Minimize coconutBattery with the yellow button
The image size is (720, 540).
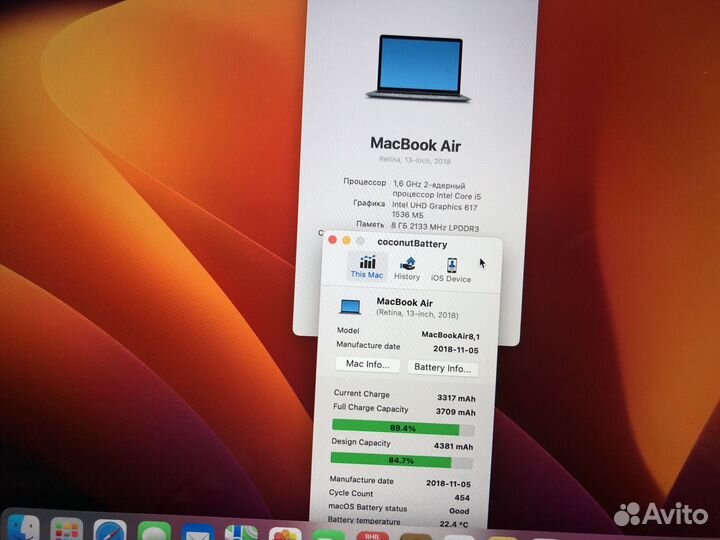pos(347,240)
